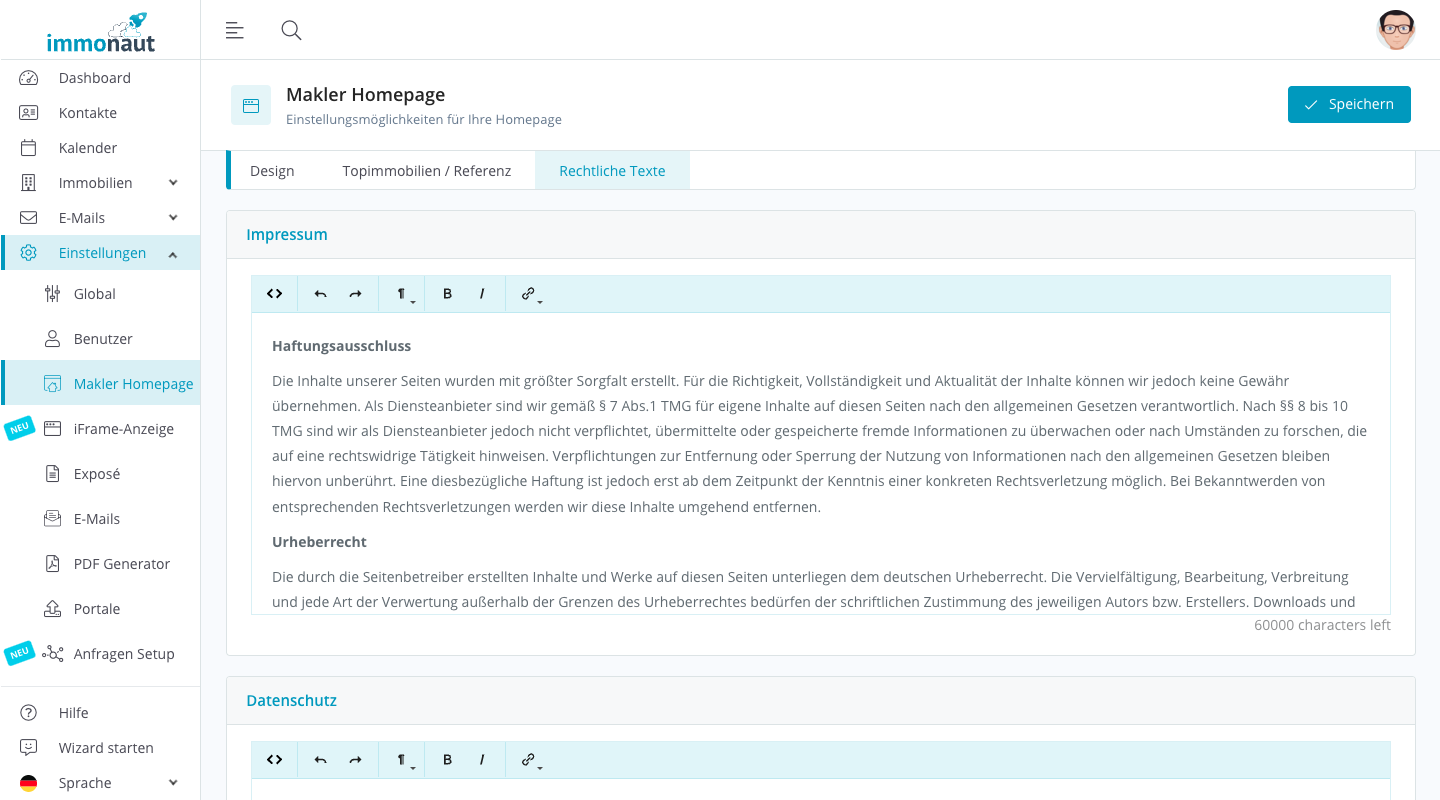The width and height of the screenshot is (1440, 800).
Task: Switch to the Design tab
Action: pyautogui.click(x=271, y=170)
